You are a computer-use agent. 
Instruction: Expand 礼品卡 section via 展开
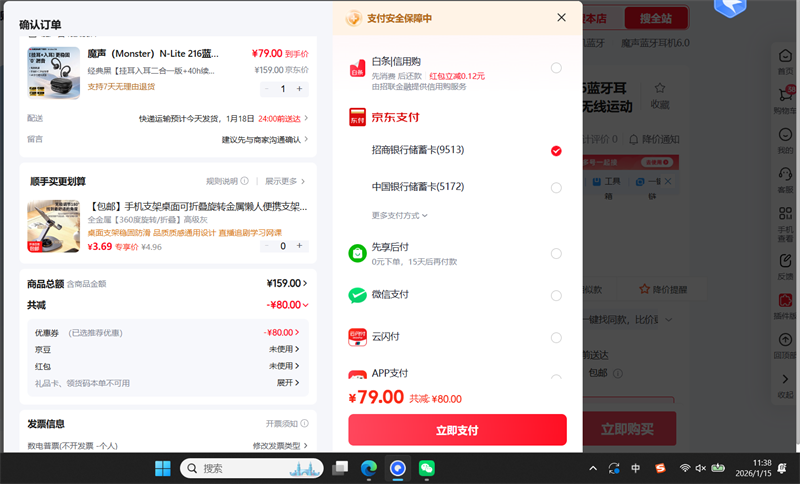(288, 383)
